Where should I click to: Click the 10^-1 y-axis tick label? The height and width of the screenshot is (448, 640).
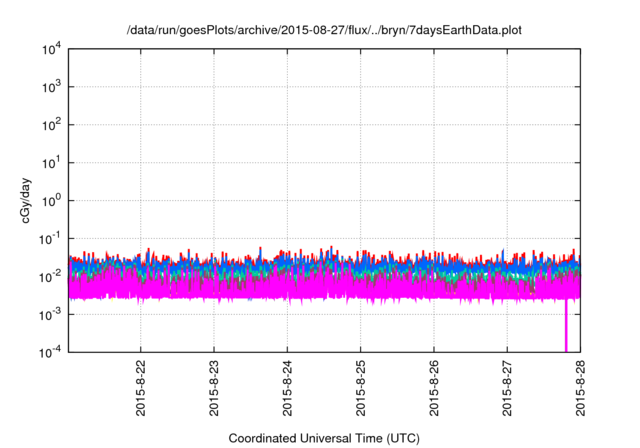50,239
